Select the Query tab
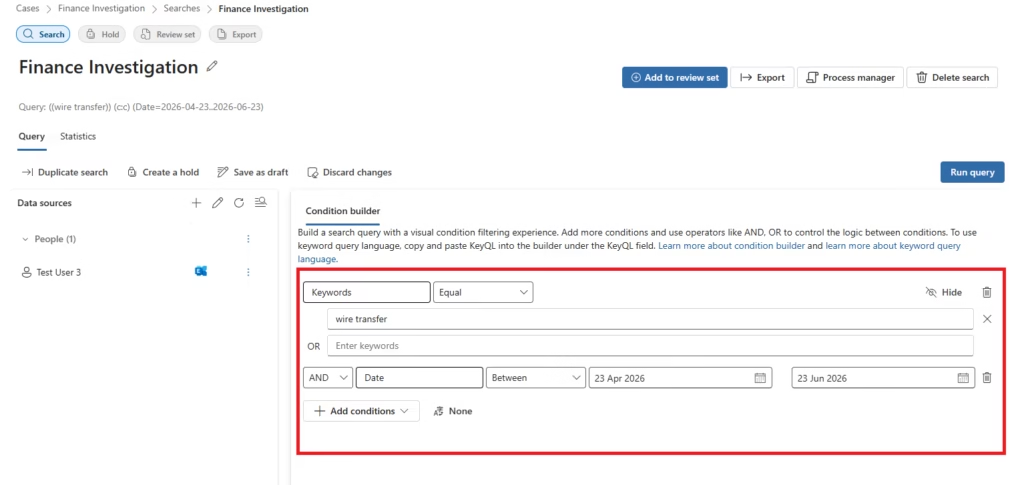The image size is (1024, 485). pyautogui.click(x=31, y=136)
